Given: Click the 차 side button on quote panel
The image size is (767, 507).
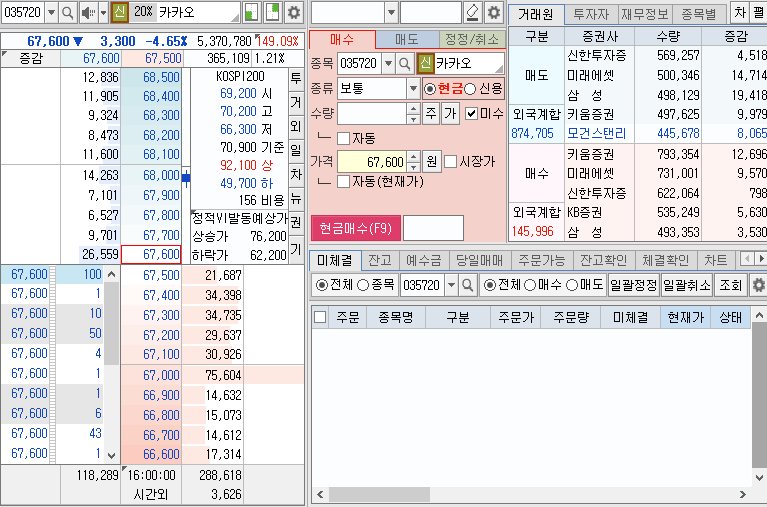Looking at the screenshot, I should click(x=296, y=174).
